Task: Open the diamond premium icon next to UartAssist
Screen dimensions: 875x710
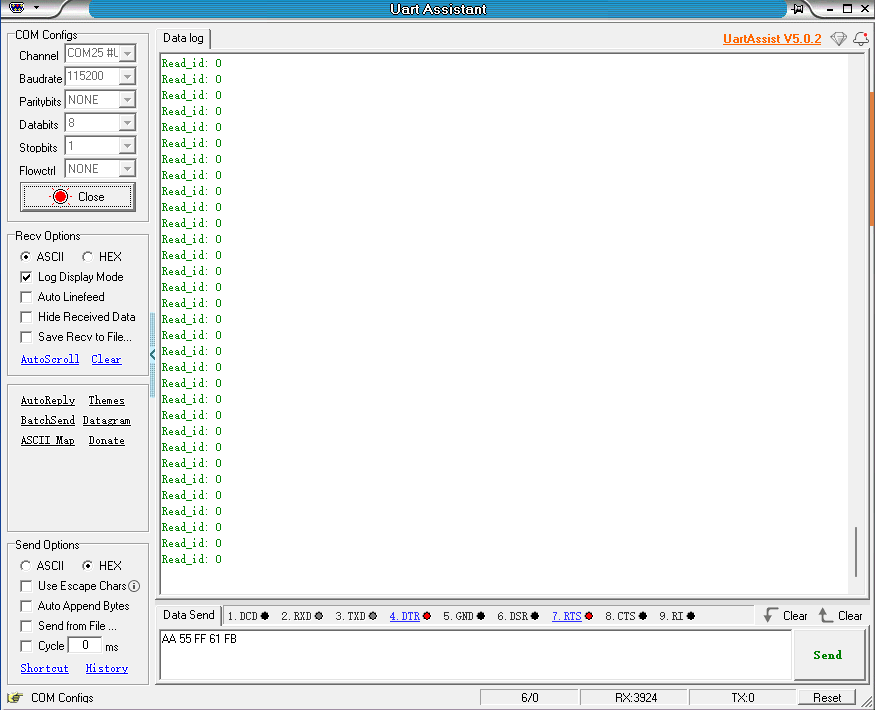Action: click(838, 38)
